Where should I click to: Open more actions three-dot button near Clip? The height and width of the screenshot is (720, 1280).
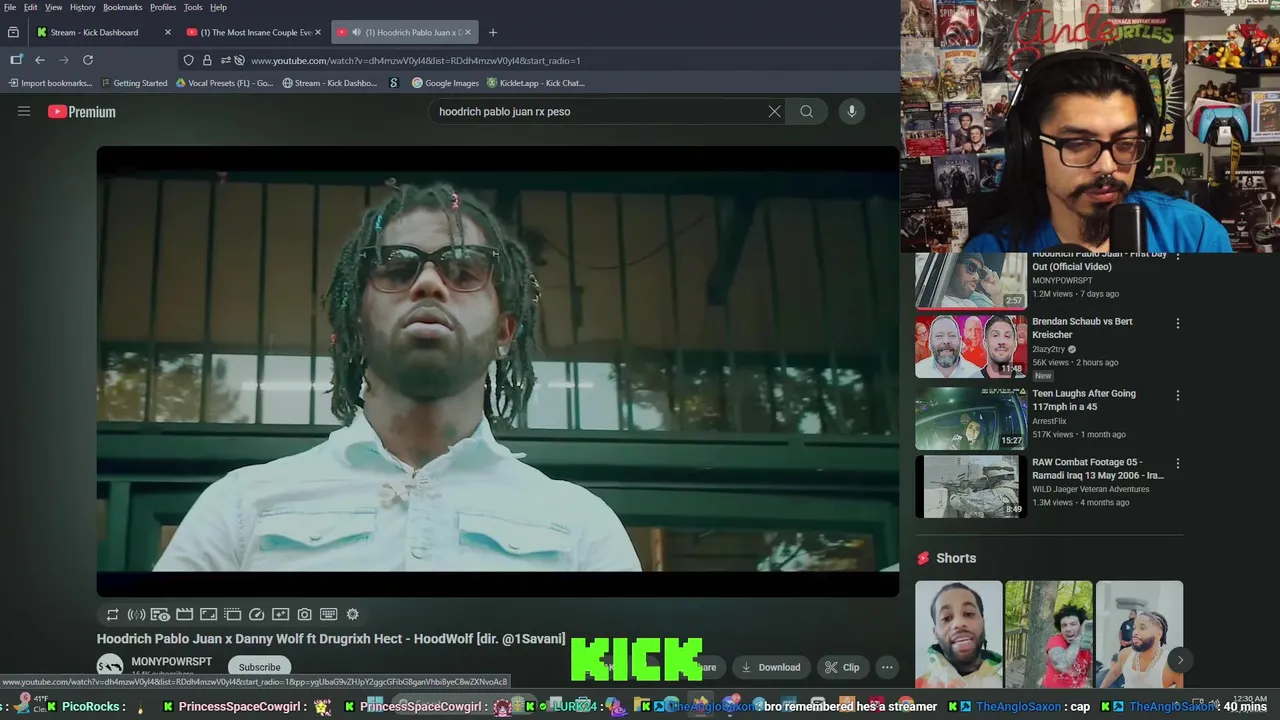[887, 667]
